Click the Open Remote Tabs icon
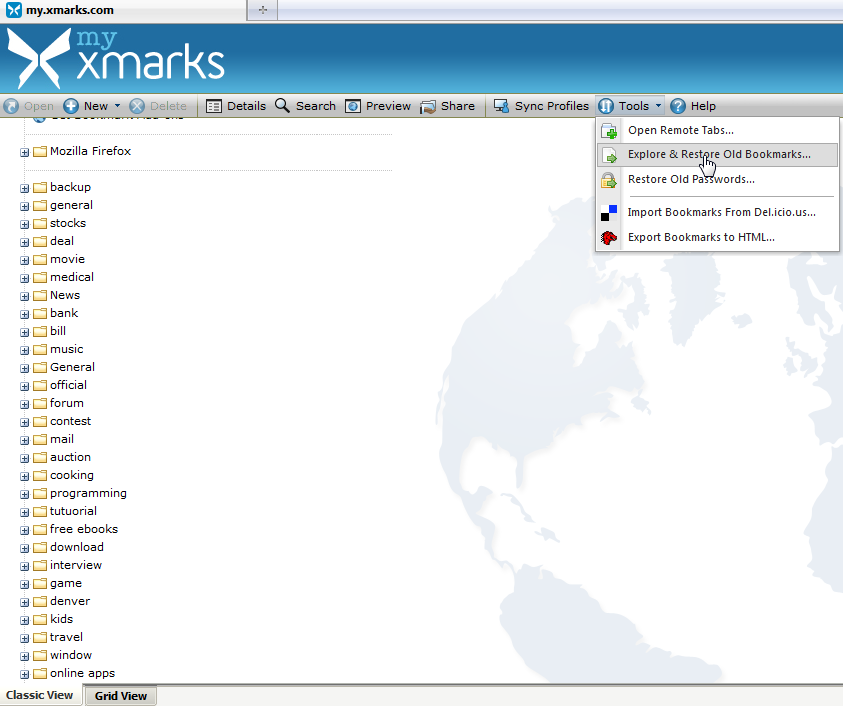843x706 pixels. (609, 131)
